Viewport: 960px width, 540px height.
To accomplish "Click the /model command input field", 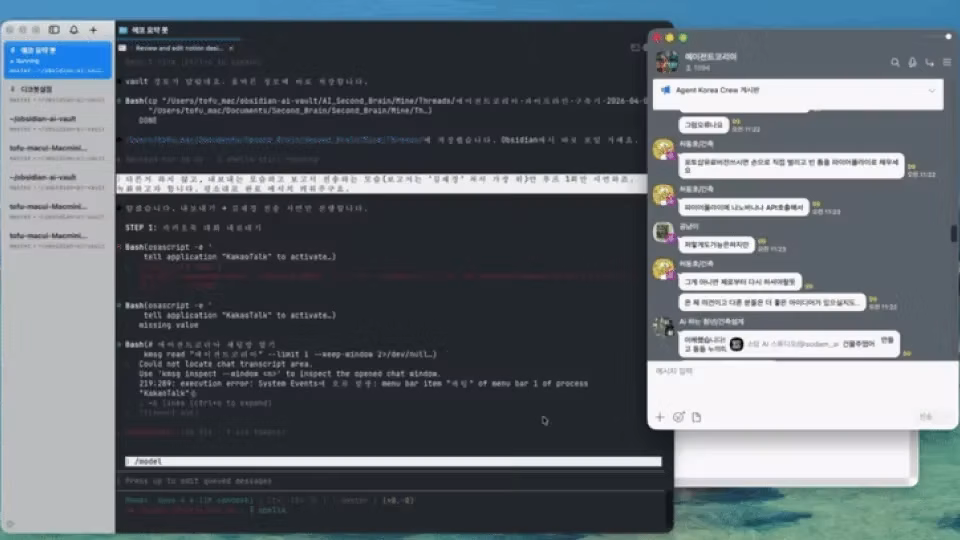I will [x=393, y=461].
